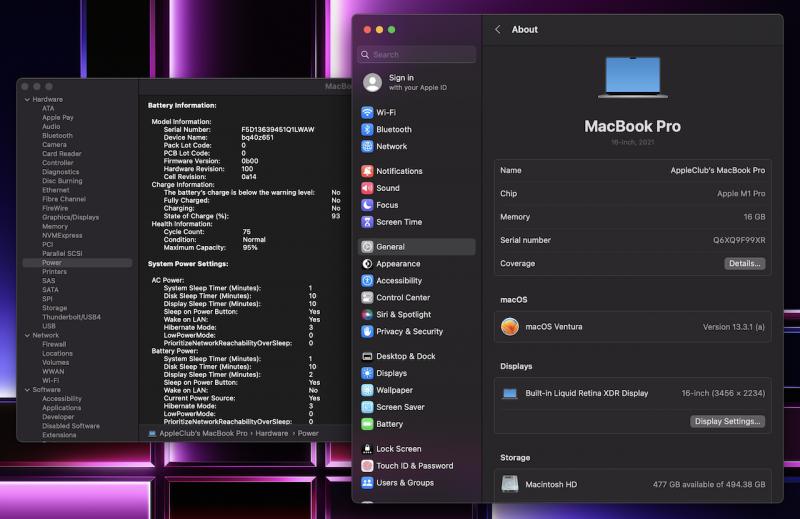This screenshot has width=800, height=519.
Task: Select Firewall under Network
Action: pyautogui.click(x=54, y=344)
